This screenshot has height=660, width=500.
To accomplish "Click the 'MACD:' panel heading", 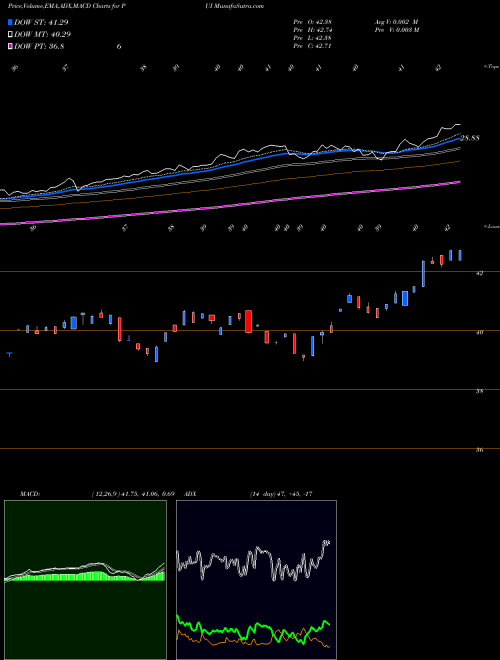I will (x=30, y=494).
